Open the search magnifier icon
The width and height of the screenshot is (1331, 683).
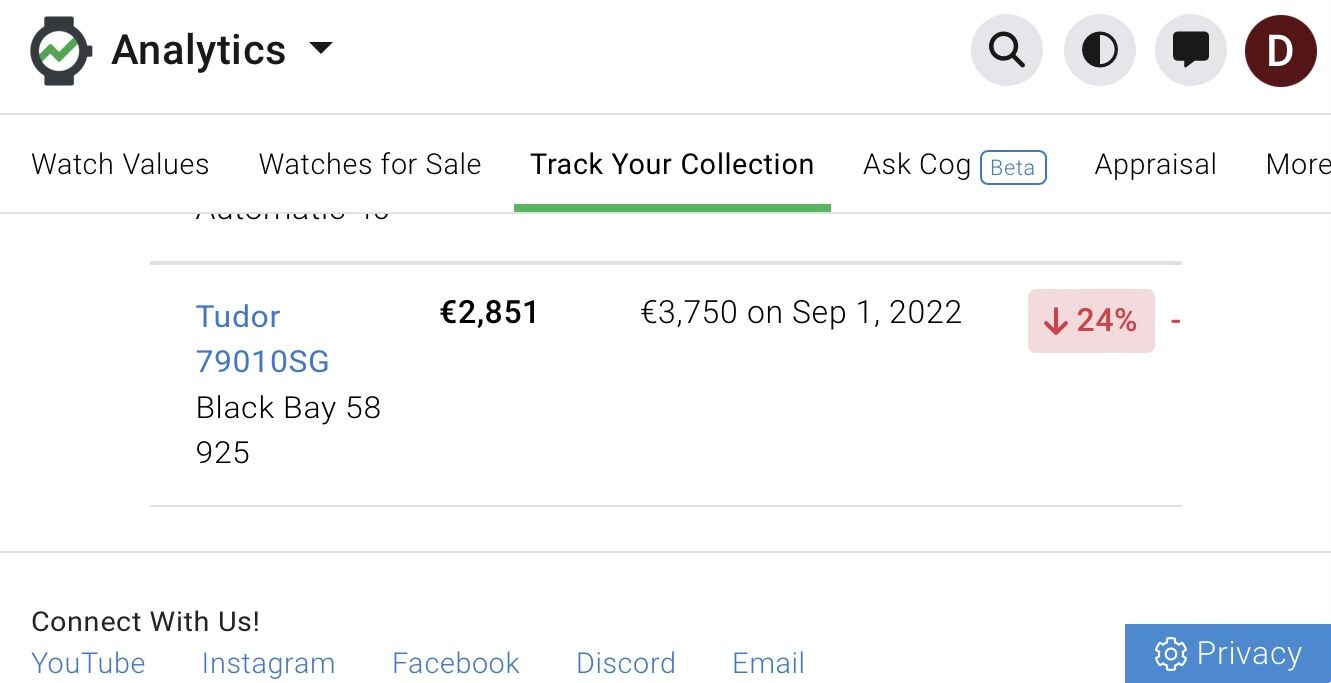point(1007,50)
